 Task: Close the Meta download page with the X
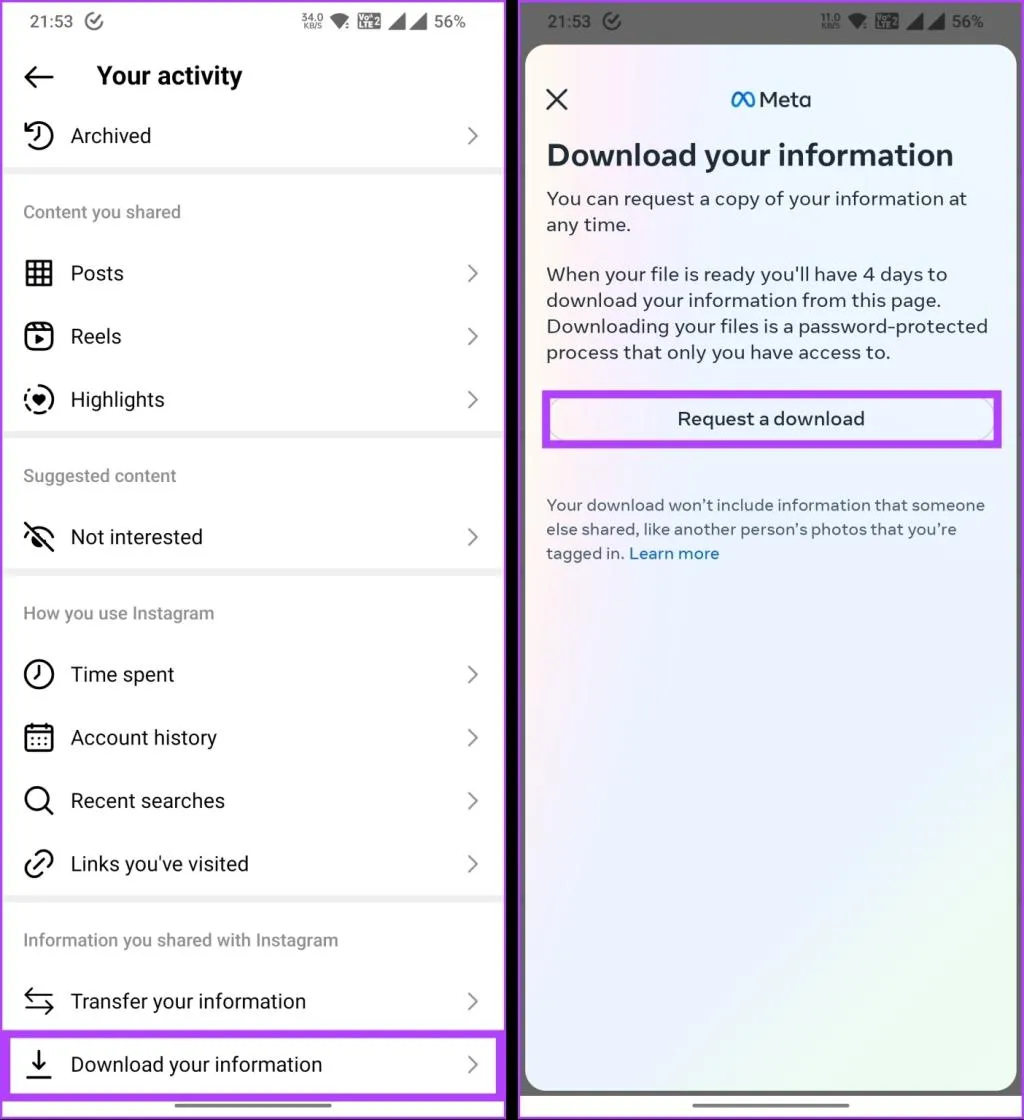tap(557, 99)
